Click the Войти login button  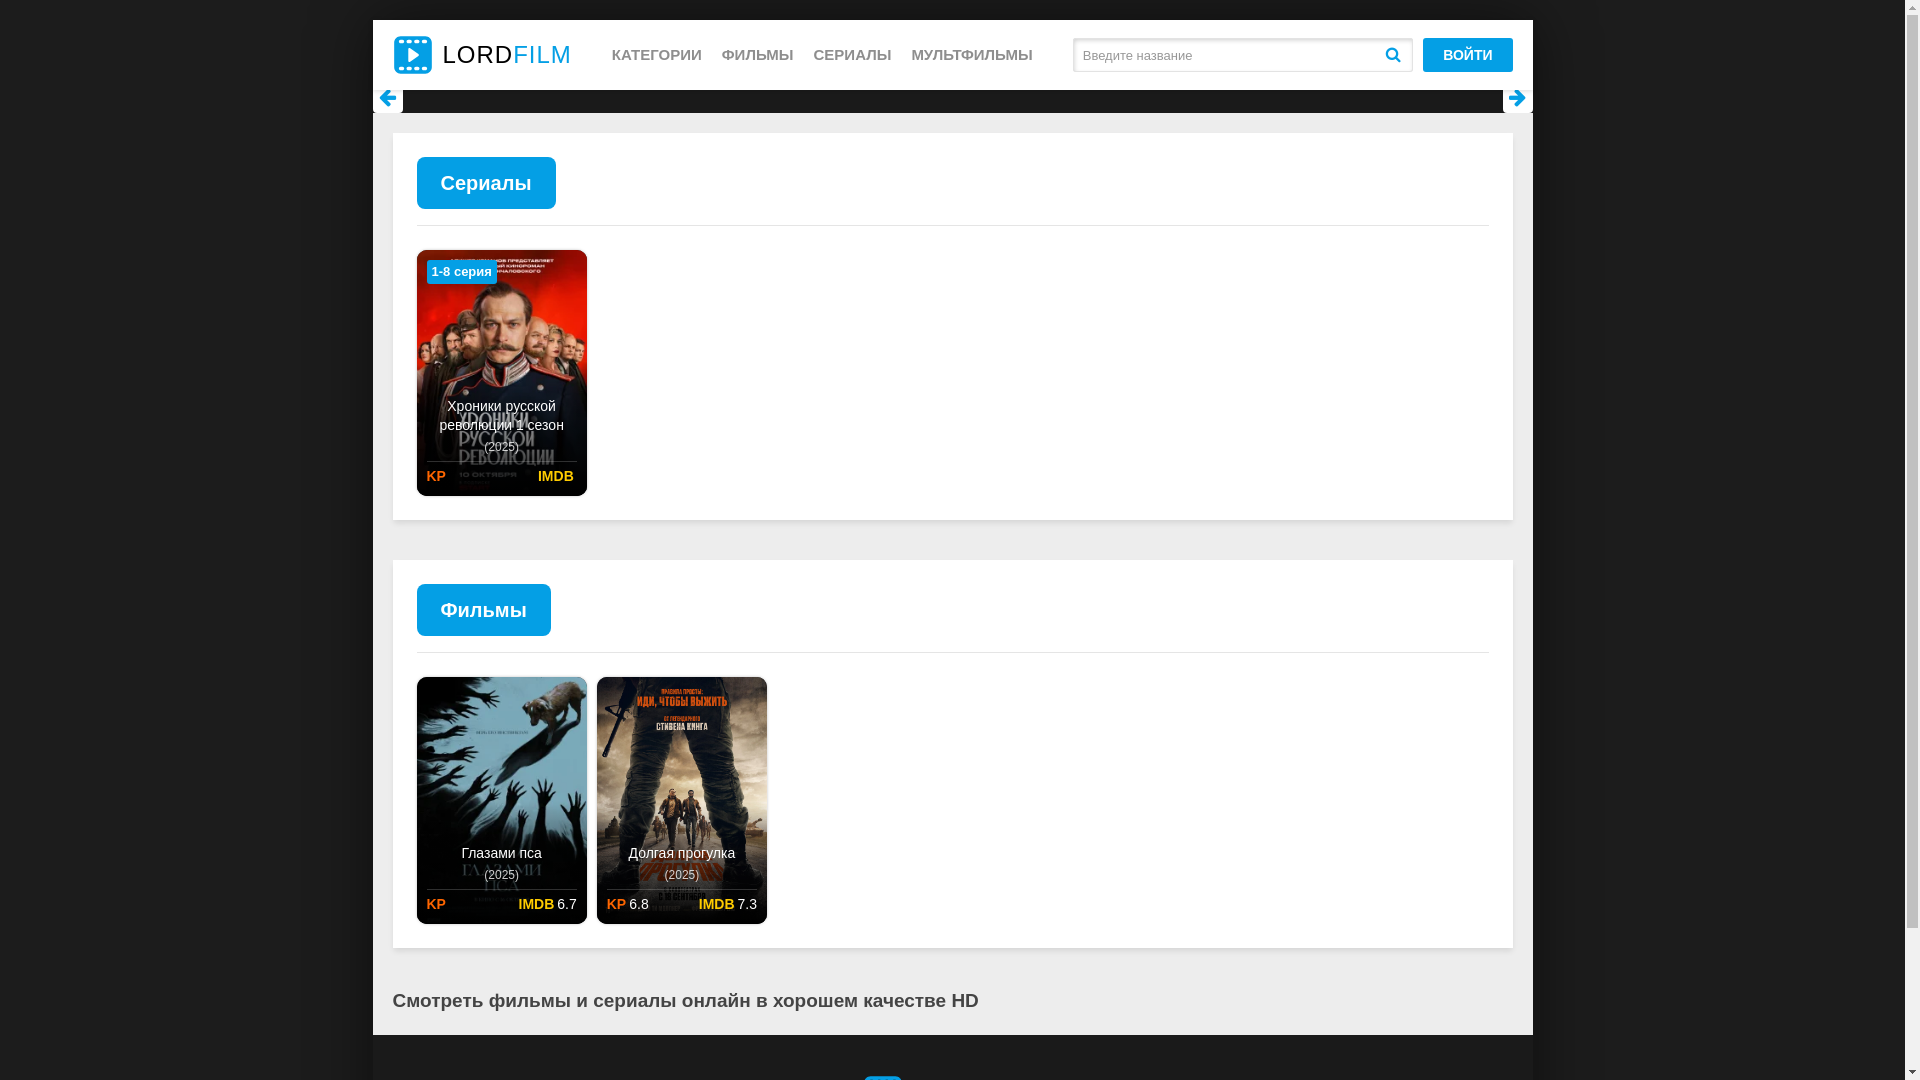tap(1467, 55)
